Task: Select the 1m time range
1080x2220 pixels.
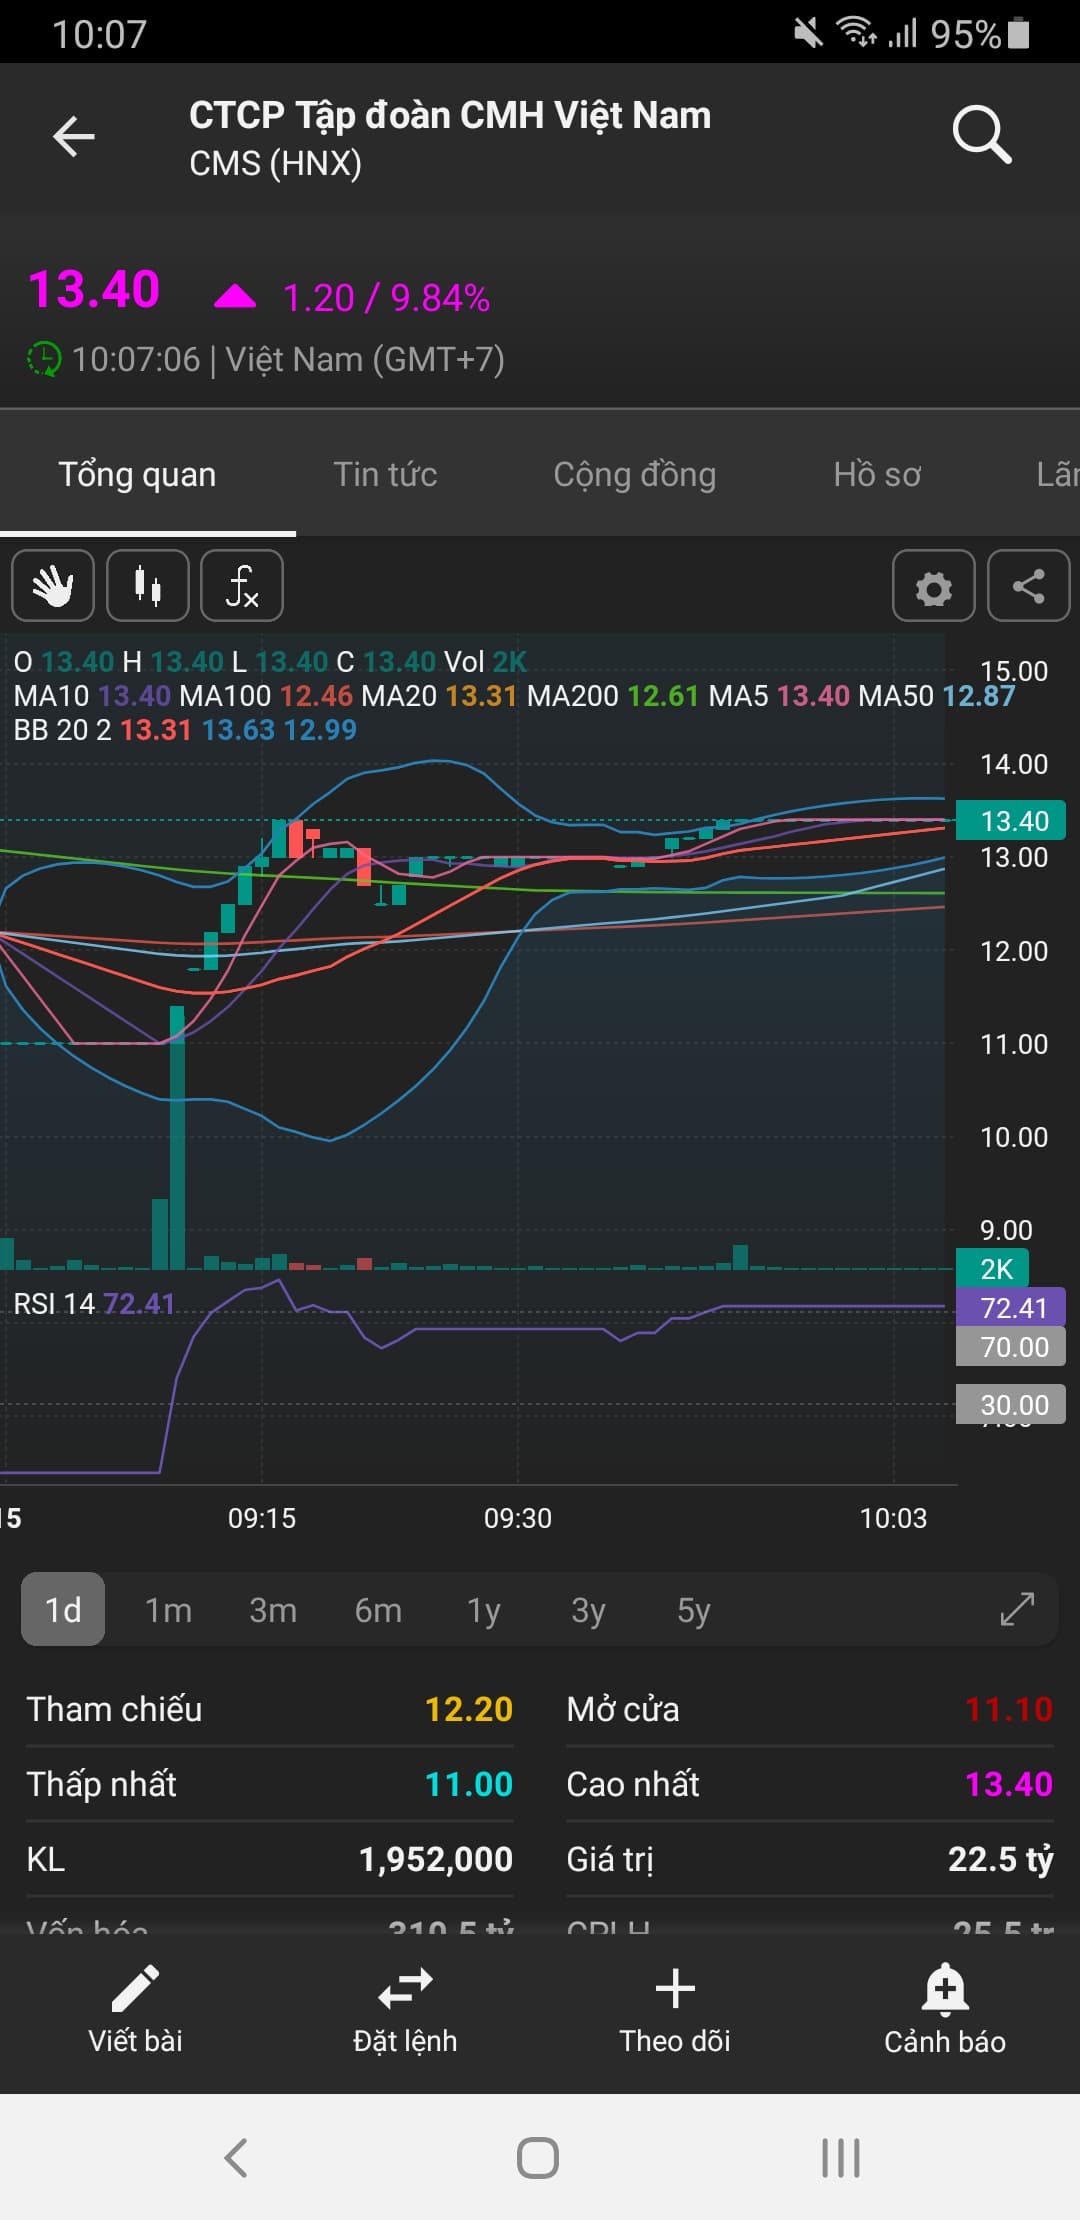Action: click(168, 1610)
